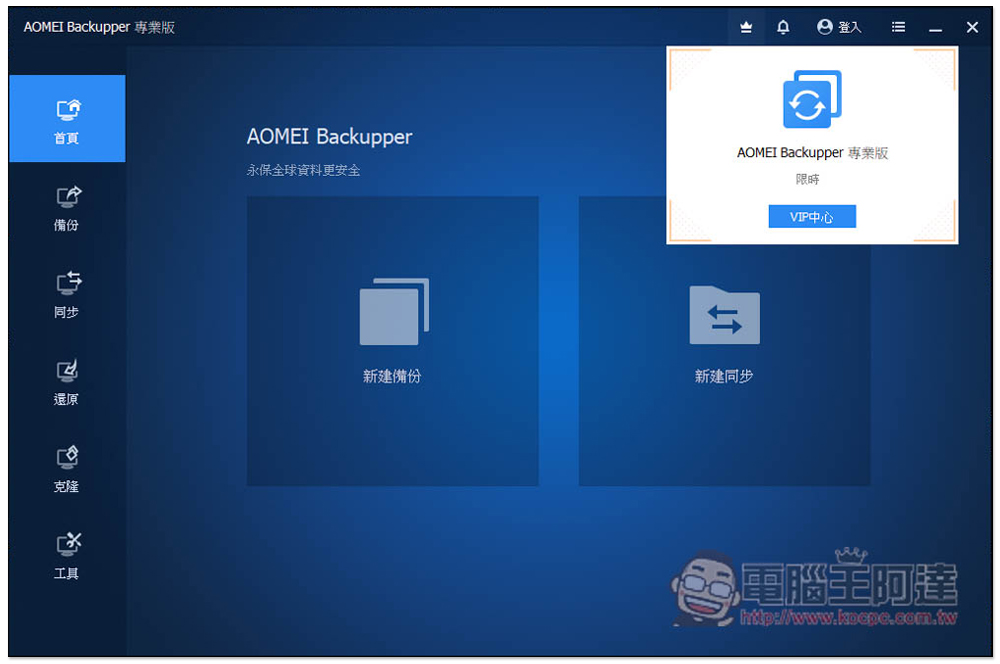Click the AOMEI Backupper logo in popup
The height and width of the screenshot is (664, 1000).
[812, 99]
